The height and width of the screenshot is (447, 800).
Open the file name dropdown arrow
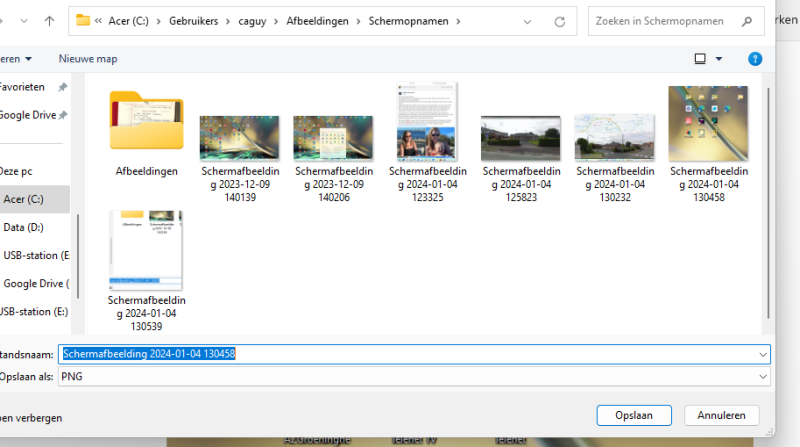(763, 354)
